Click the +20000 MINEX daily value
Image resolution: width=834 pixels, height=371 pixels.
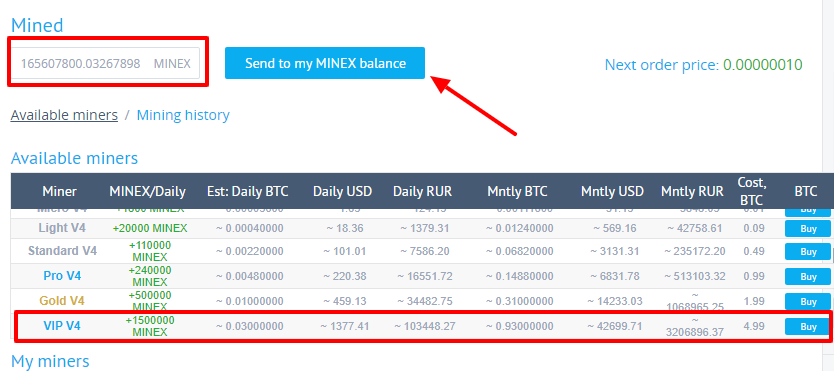(150, 229)
